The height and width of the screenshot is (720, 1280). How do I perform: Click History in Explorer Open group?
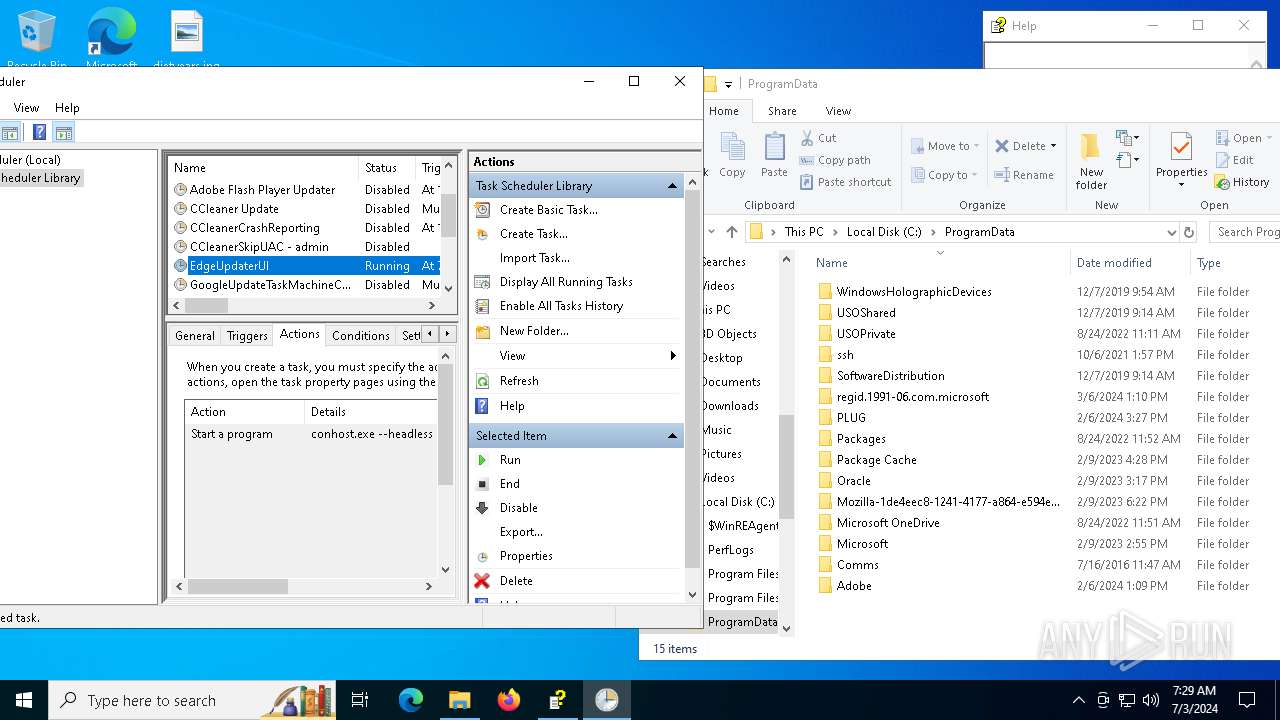click(x=1242, y=182)
